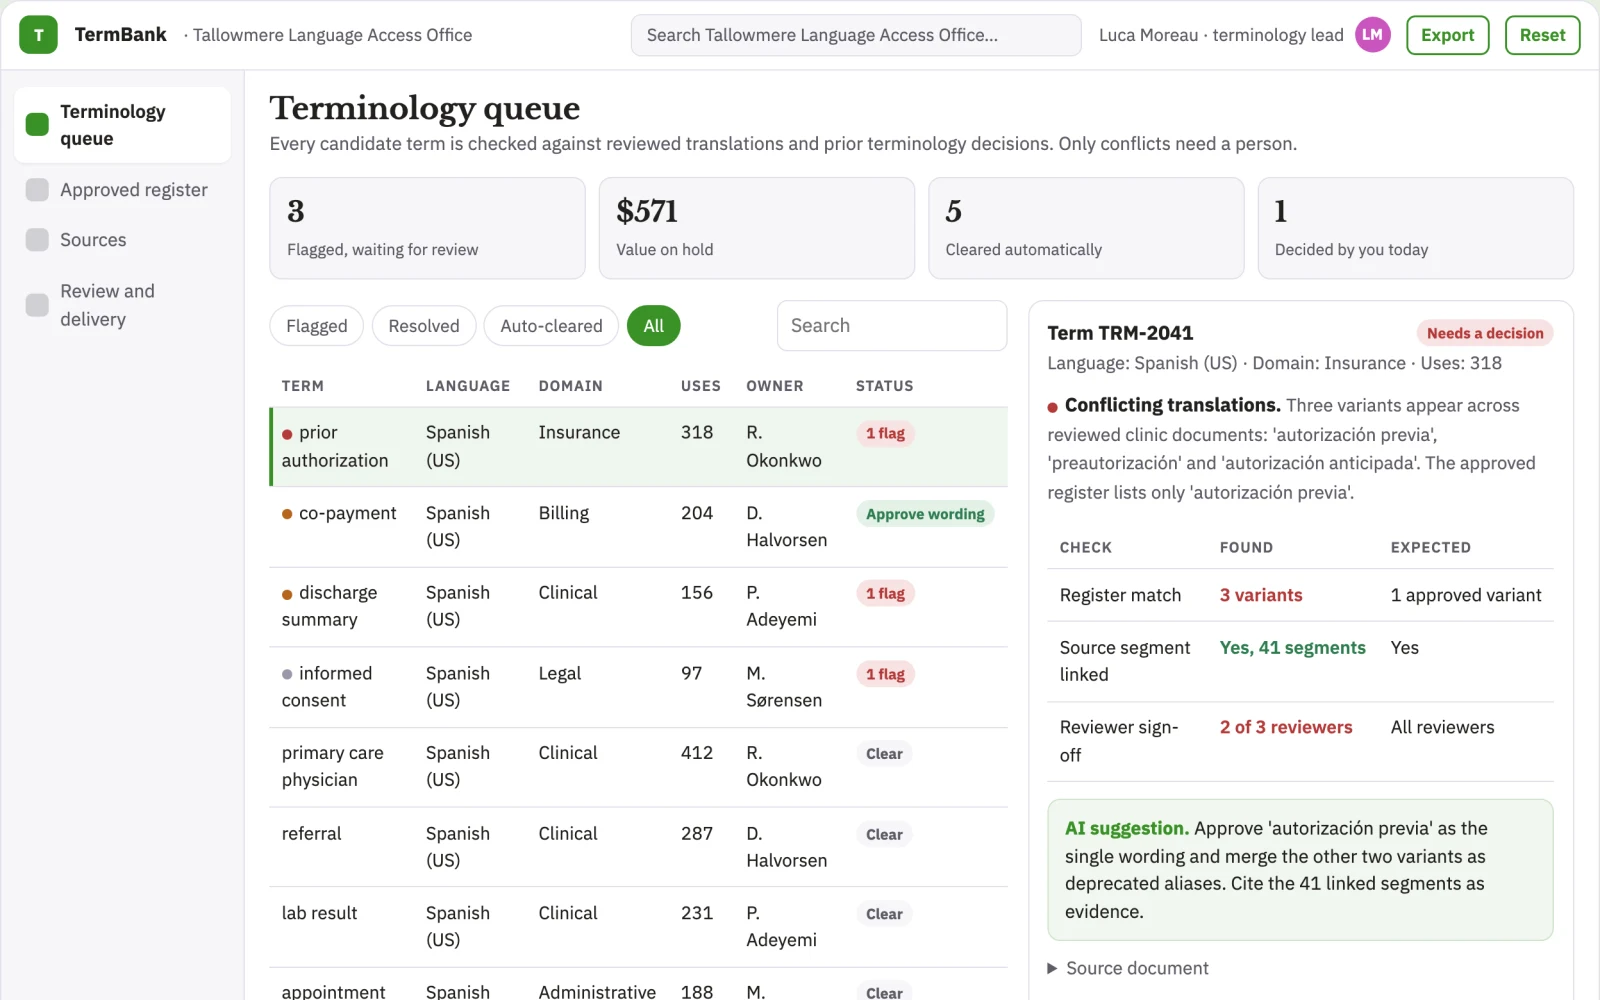Select the discharge summary term row
The width and height of the screenshot is (1600, 1000).
[638, 607]
